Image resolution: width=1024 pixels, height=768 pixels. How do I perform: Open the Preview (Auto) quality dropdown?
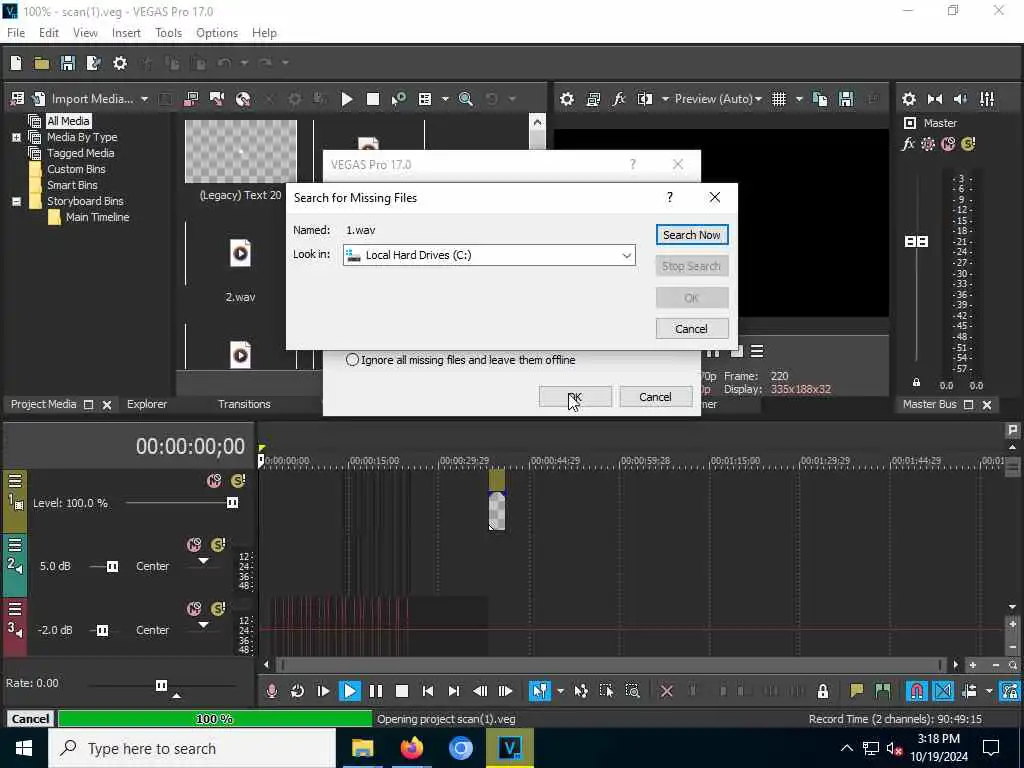coord(718,99)
